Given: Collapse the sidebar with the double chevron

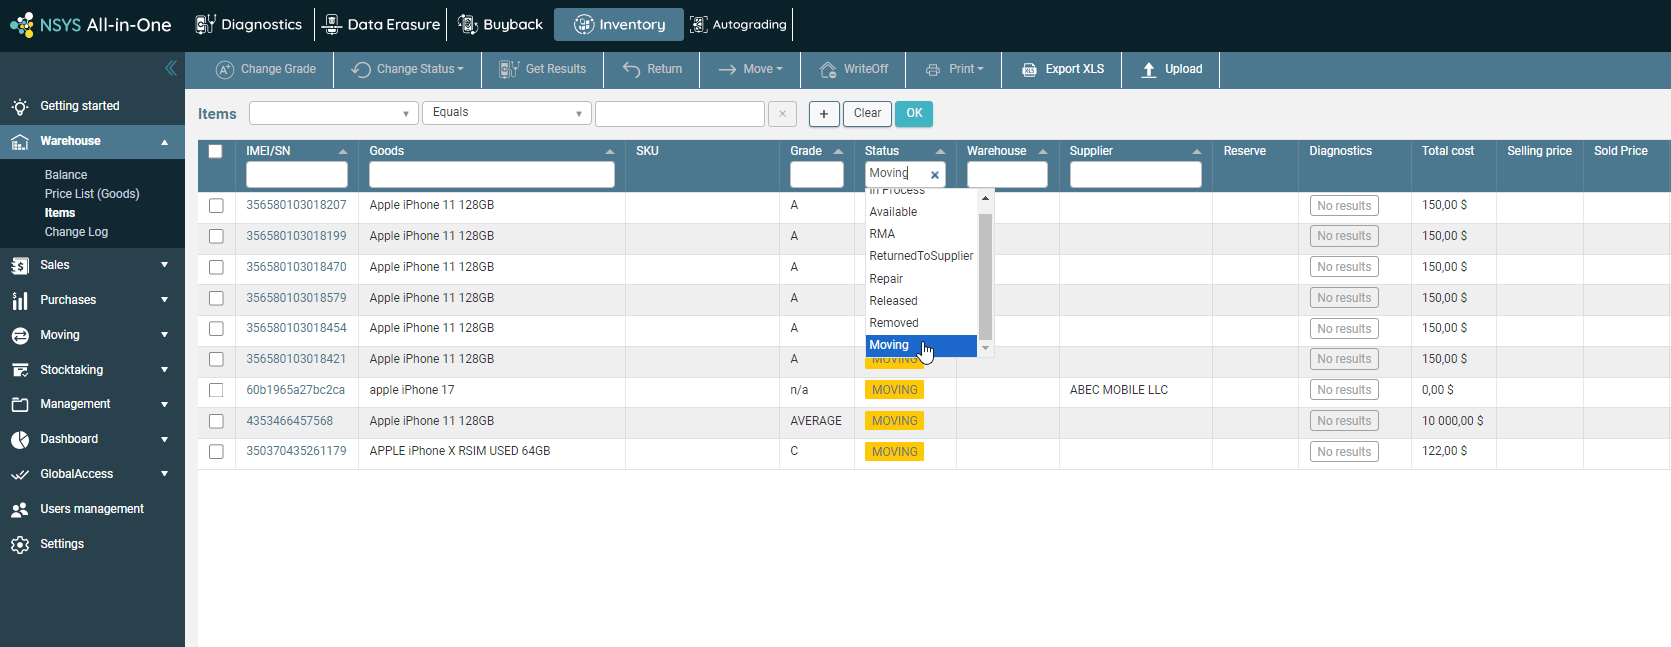Looking at the screenshot, I should pyautogui.click(x=171, y=68).
